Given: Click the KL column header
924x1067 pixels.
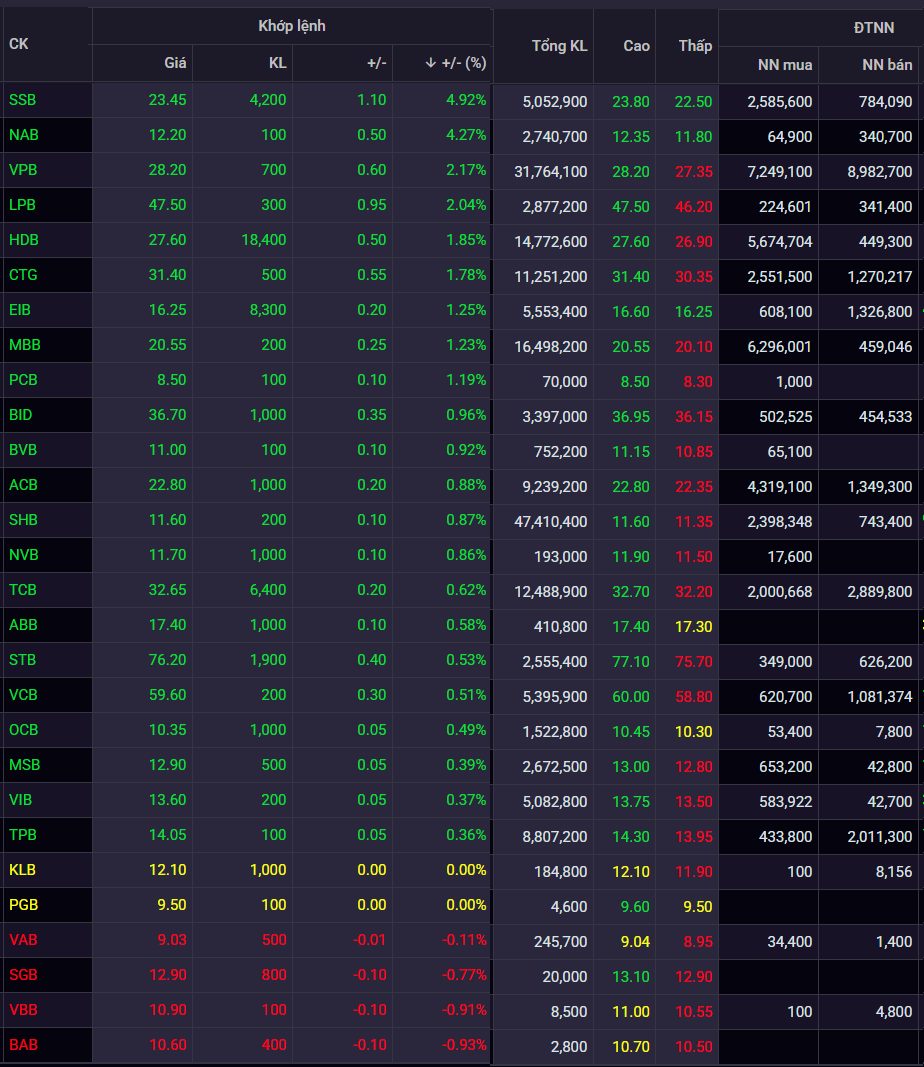Looking at the screenshot, I should pos(278,63).
